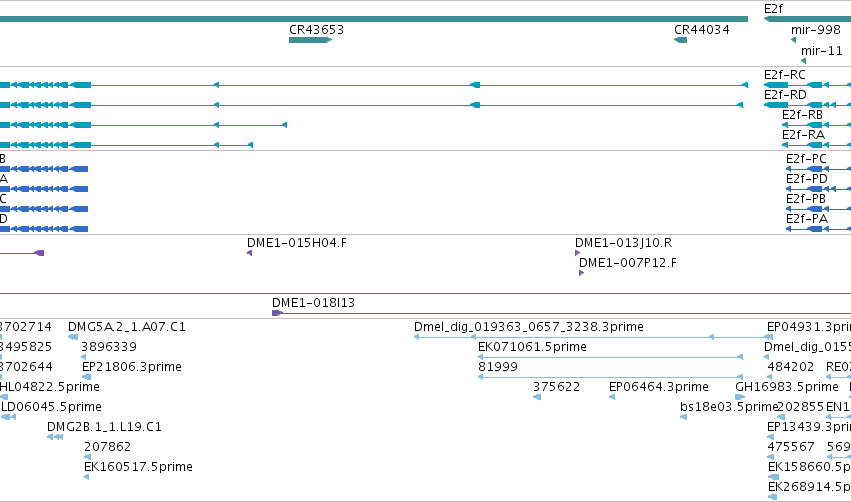Click the arrow marker under DME1-007P12.F

coord(581,274)
